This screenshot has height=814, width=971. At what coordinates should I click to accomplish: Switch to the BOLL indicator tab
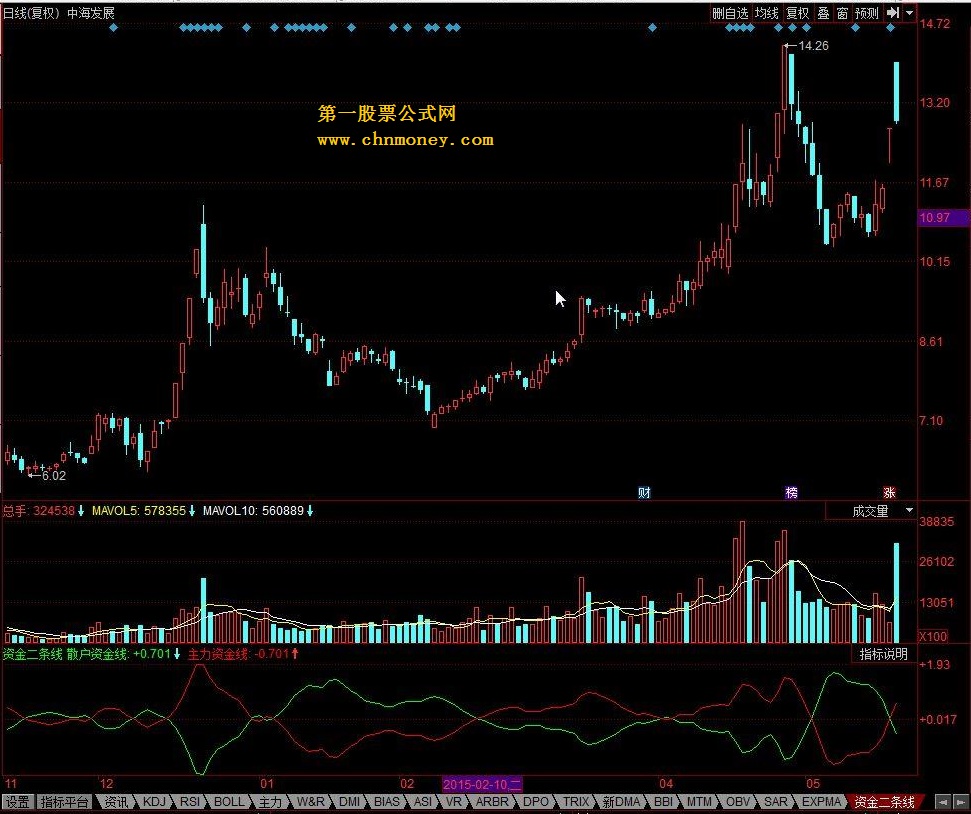229,802
